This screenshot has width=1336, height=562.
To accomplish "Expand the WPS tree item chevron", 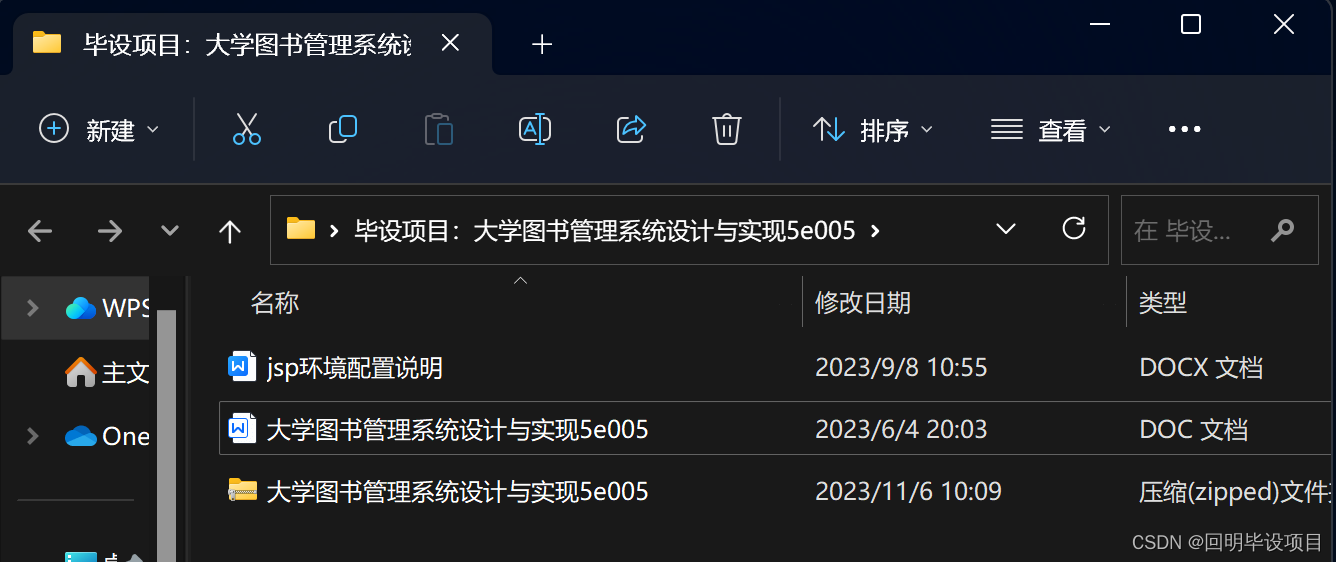I will click(x=32, y=307).
